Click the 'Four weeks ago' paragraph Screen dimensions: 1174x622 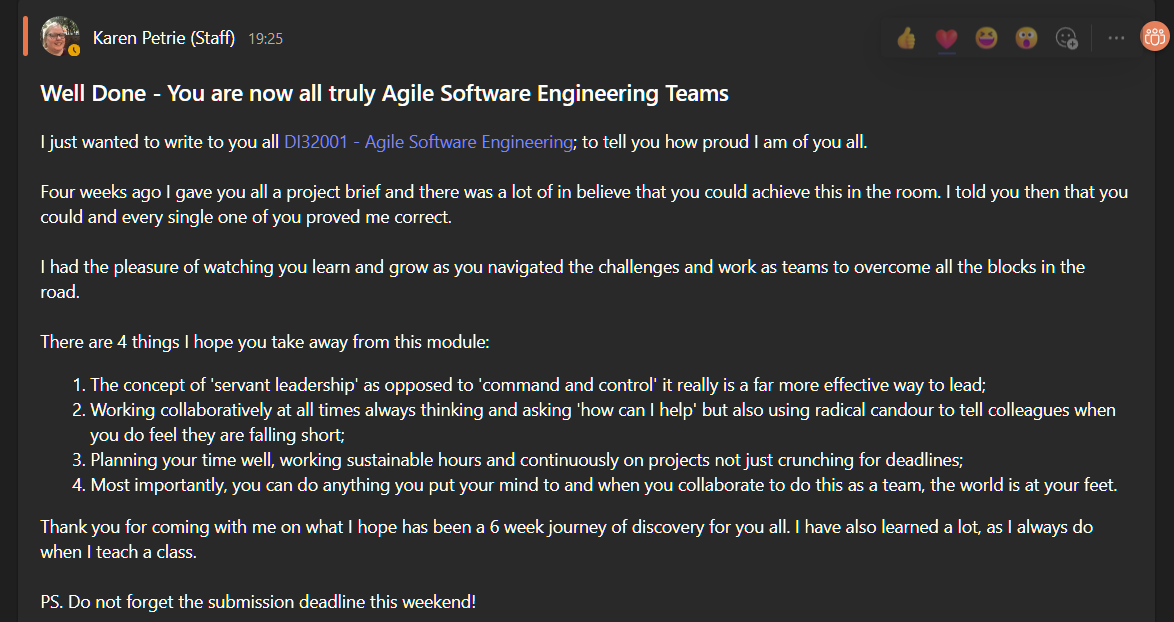click(584, 204)
